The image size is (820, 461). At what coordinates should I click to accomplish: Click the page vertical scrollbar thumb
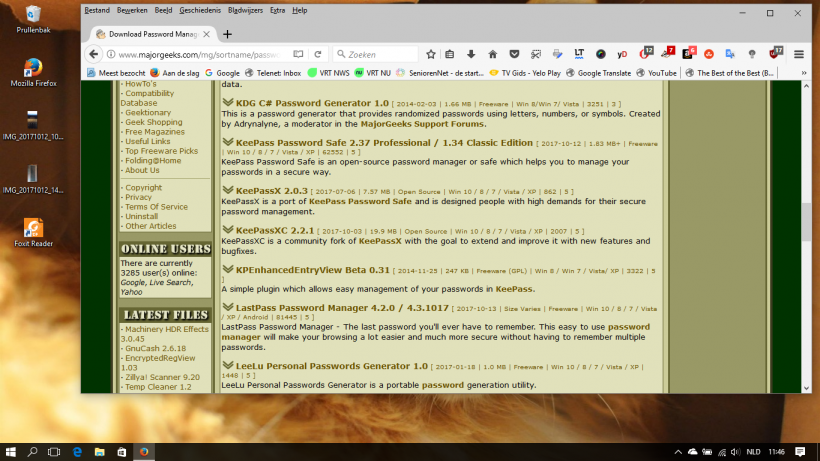tap(806, 222)
